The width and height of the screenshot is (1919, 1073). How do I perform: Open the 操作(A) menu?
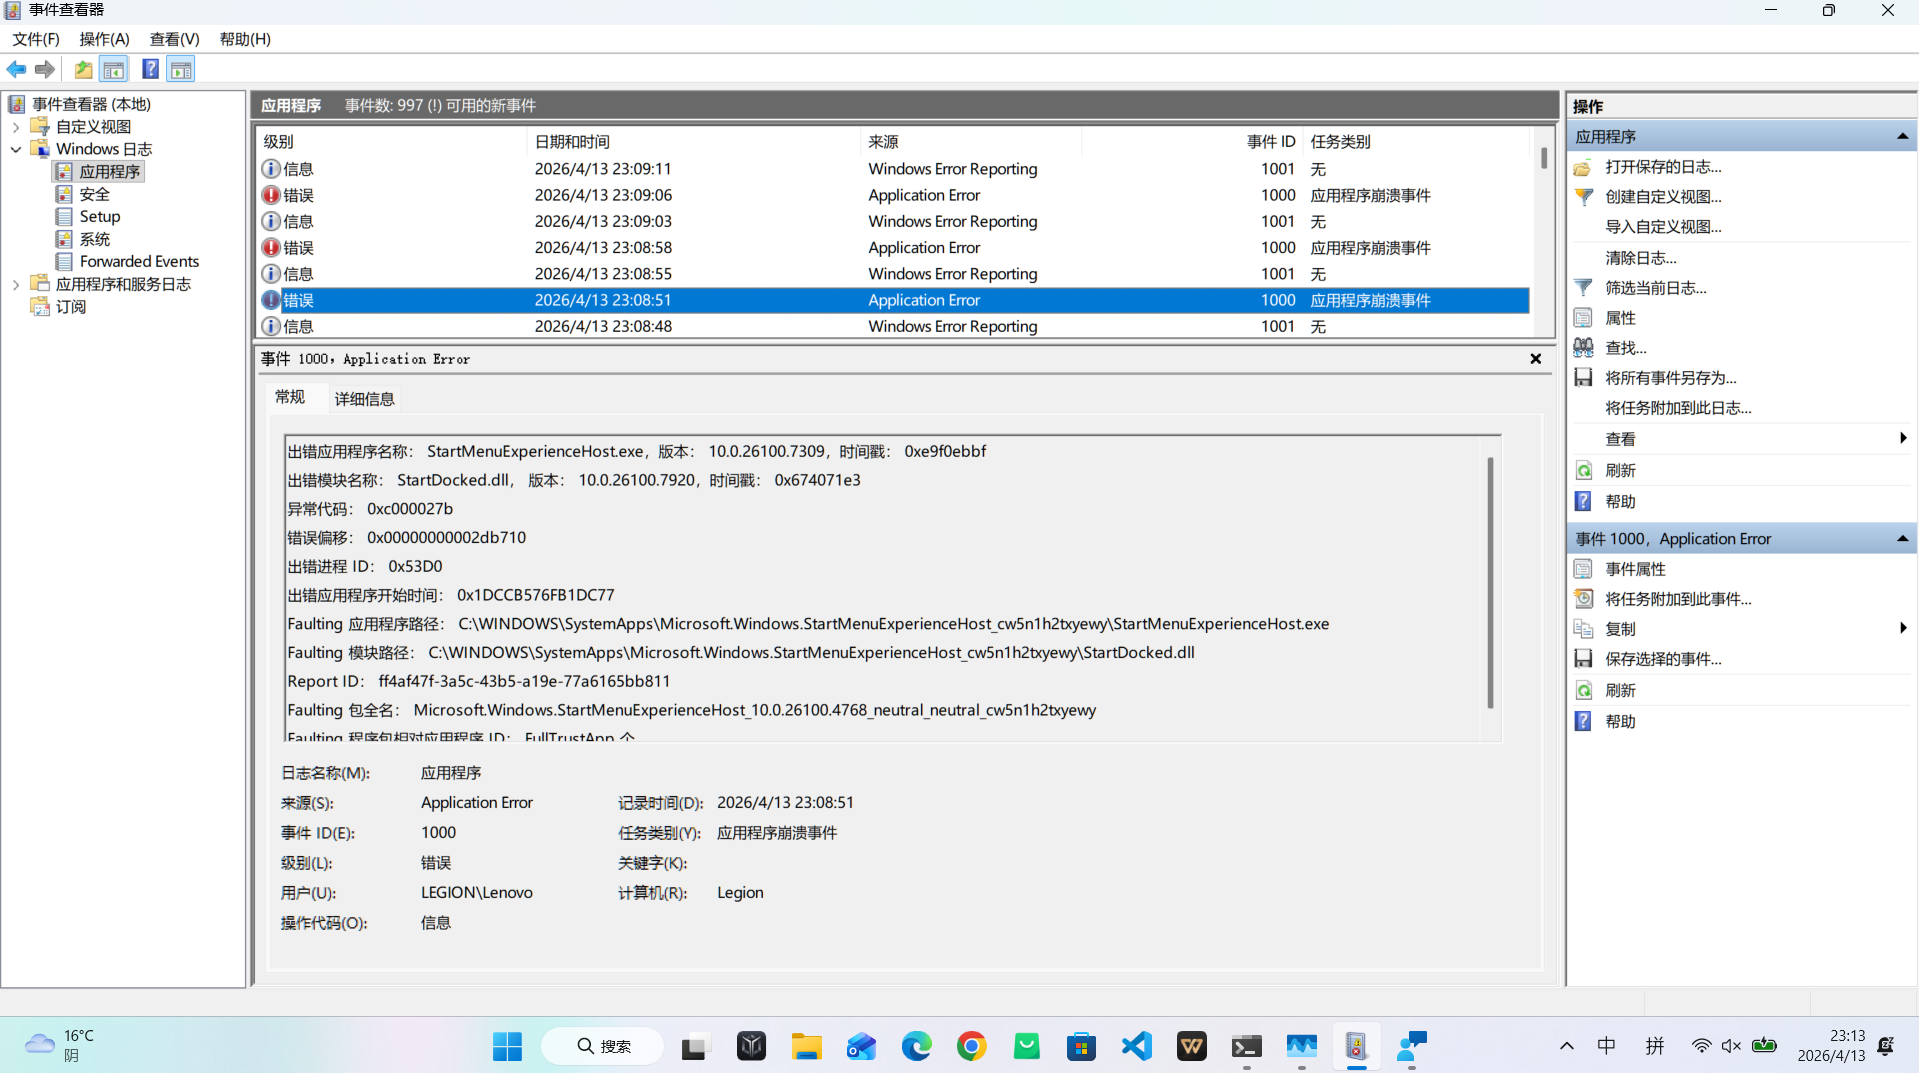pos(104,39)
